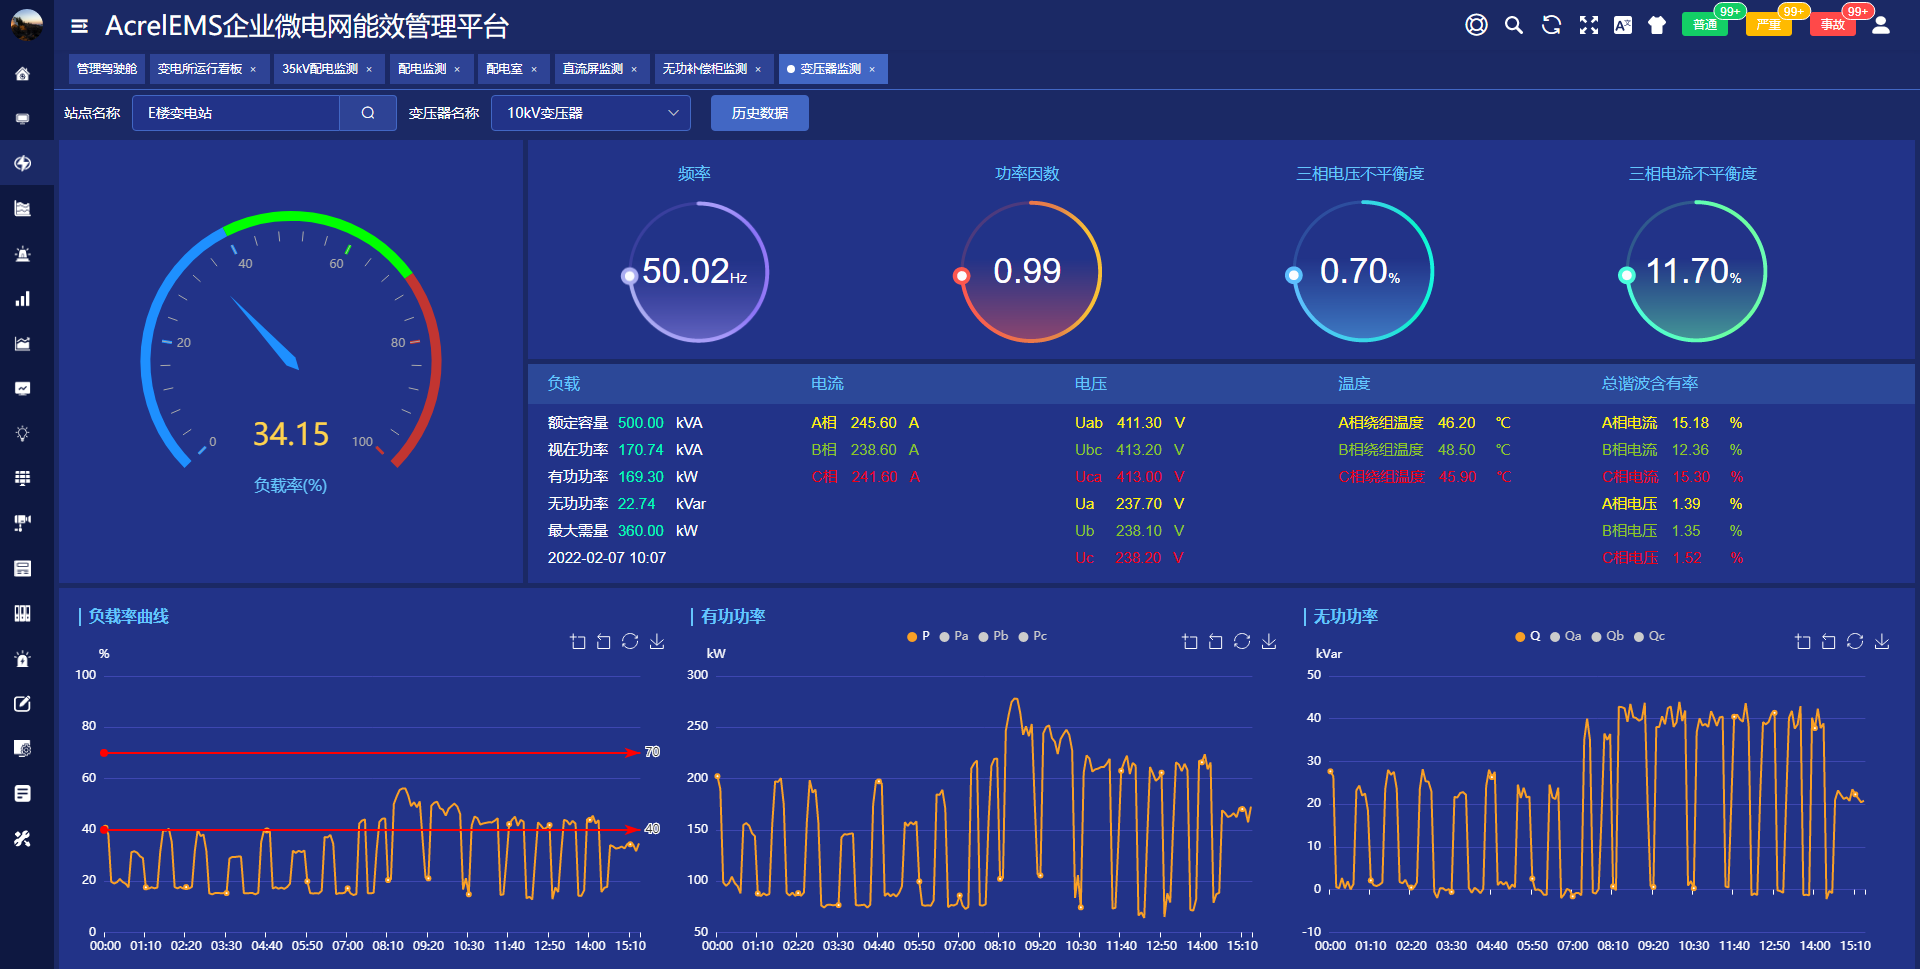This screenshot has width=1920, height=969.
Task: Open the user profile icon
Action: 1880,25
